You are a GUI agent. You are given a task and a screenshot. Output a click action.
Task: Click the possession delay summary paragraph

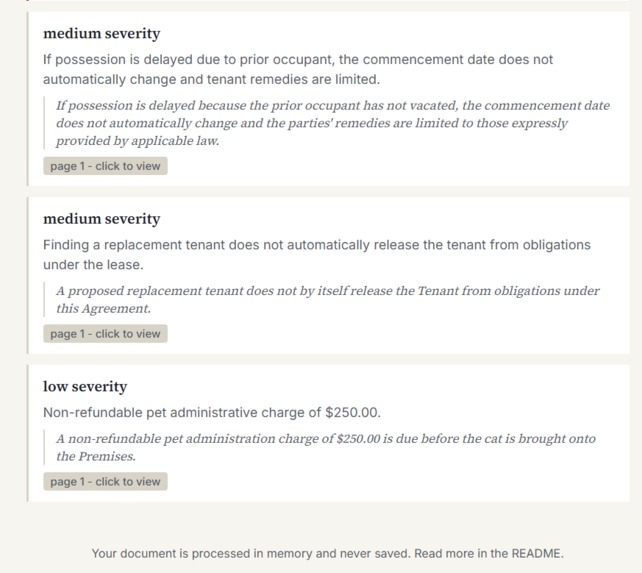pyautogui.click(x=298, y=69)
